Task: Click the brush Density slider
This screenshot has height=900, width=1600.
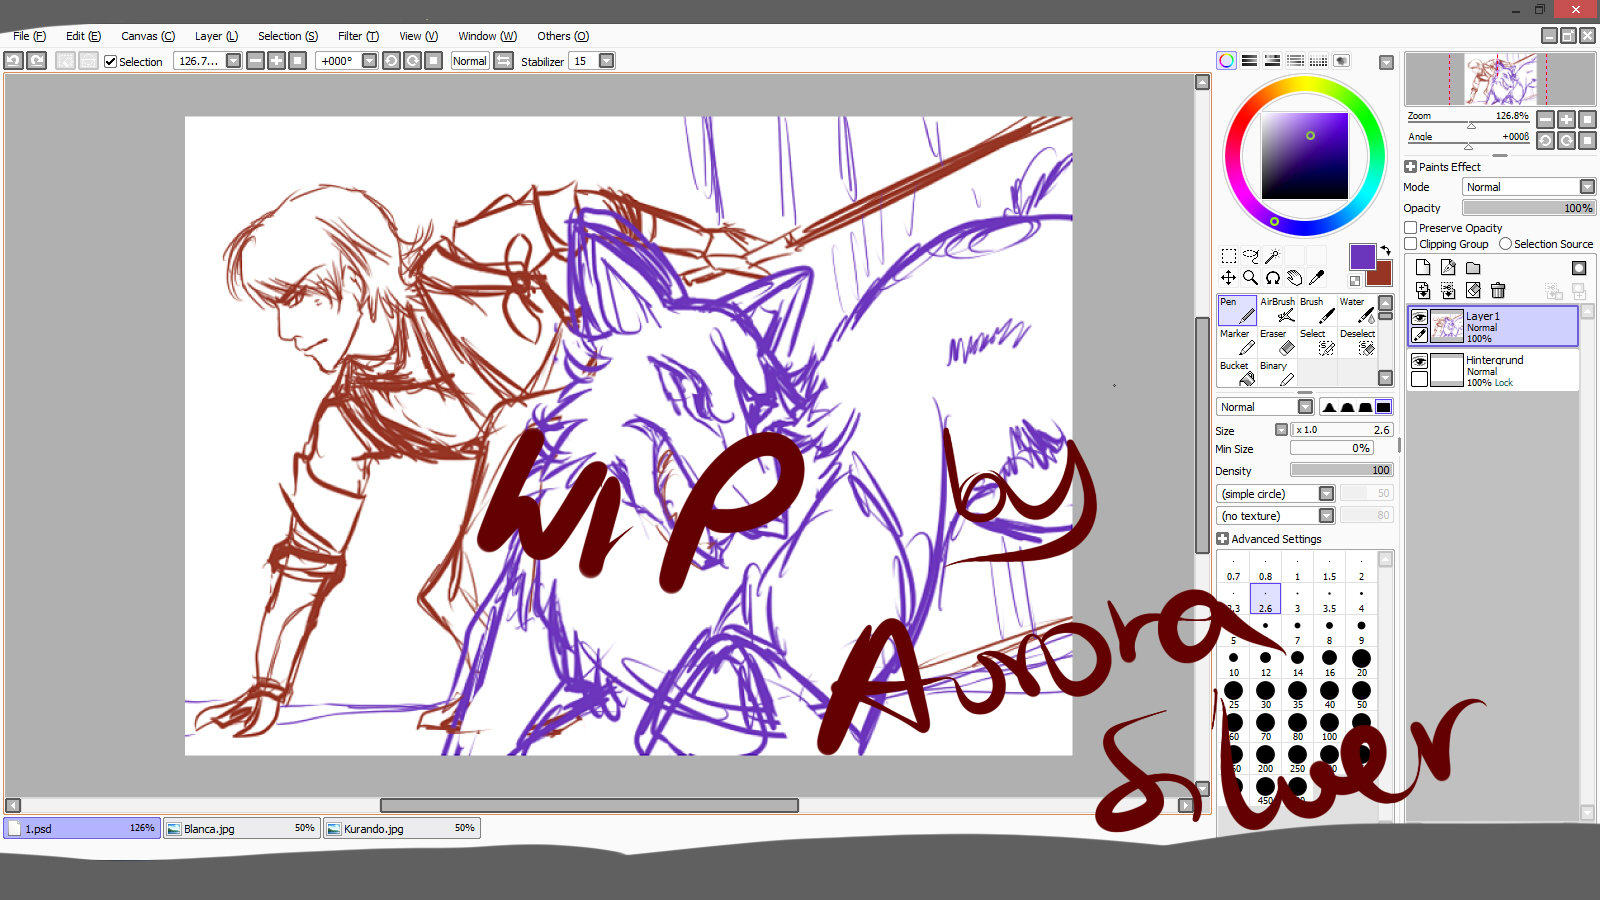Action: pos(1341,470)
